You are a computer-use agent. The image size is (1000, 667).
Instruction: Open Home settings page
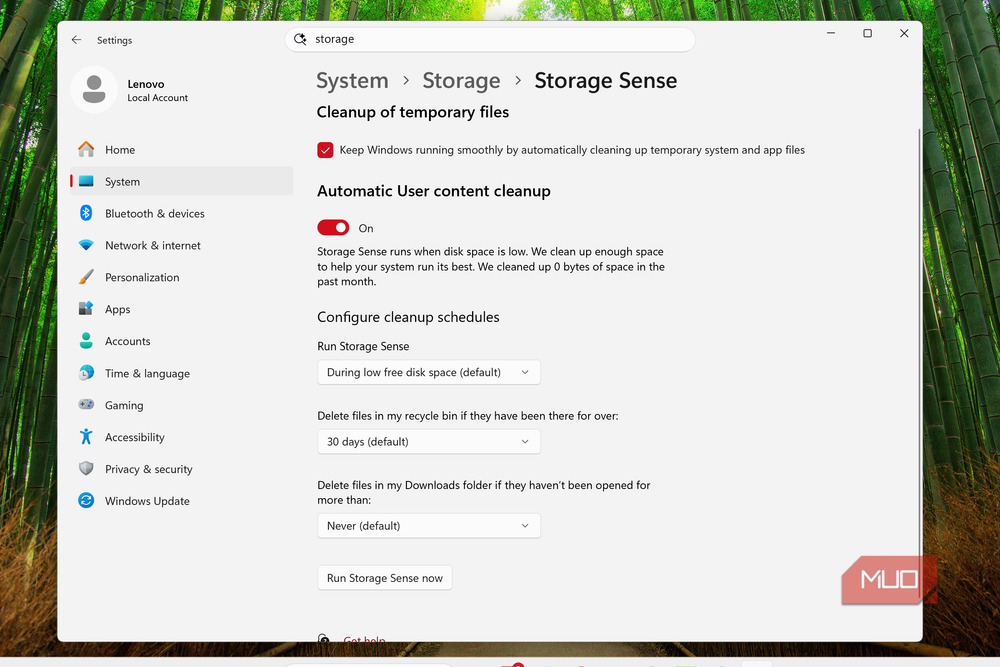(182, 149)
